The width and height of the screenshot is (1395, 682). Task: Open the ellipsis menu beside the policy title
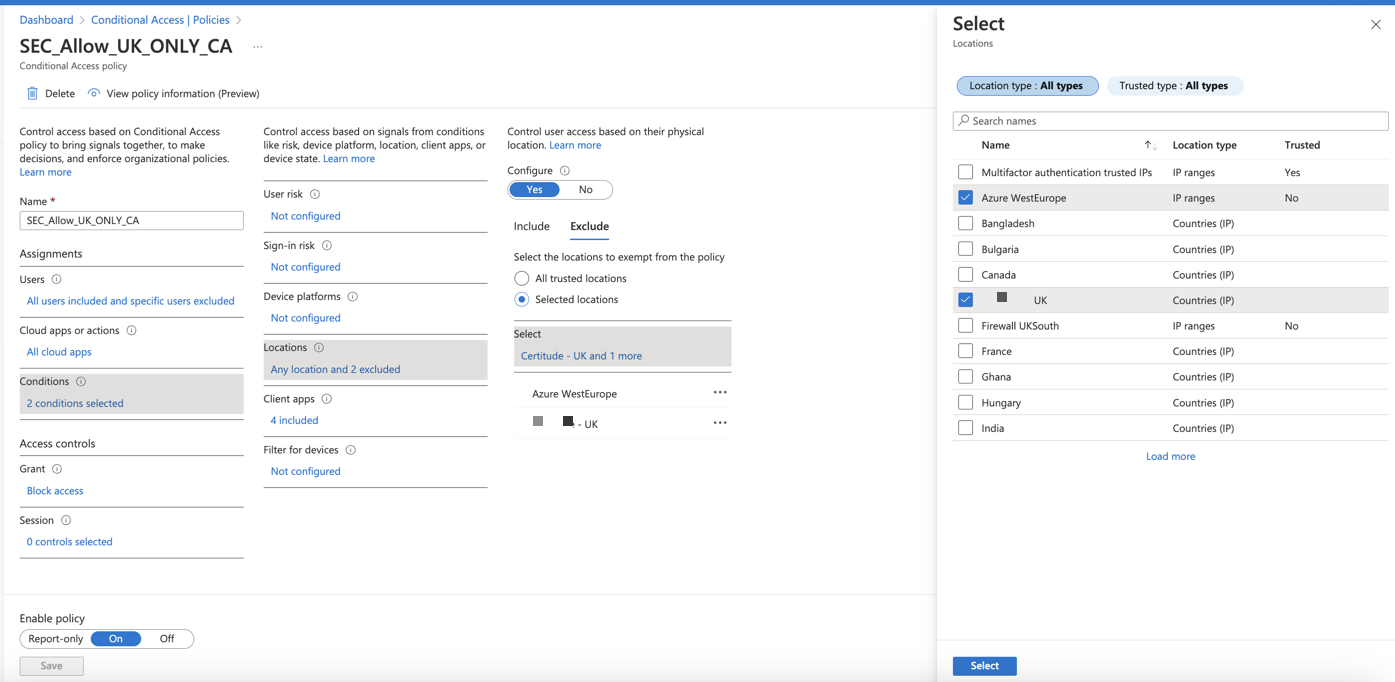258,47
